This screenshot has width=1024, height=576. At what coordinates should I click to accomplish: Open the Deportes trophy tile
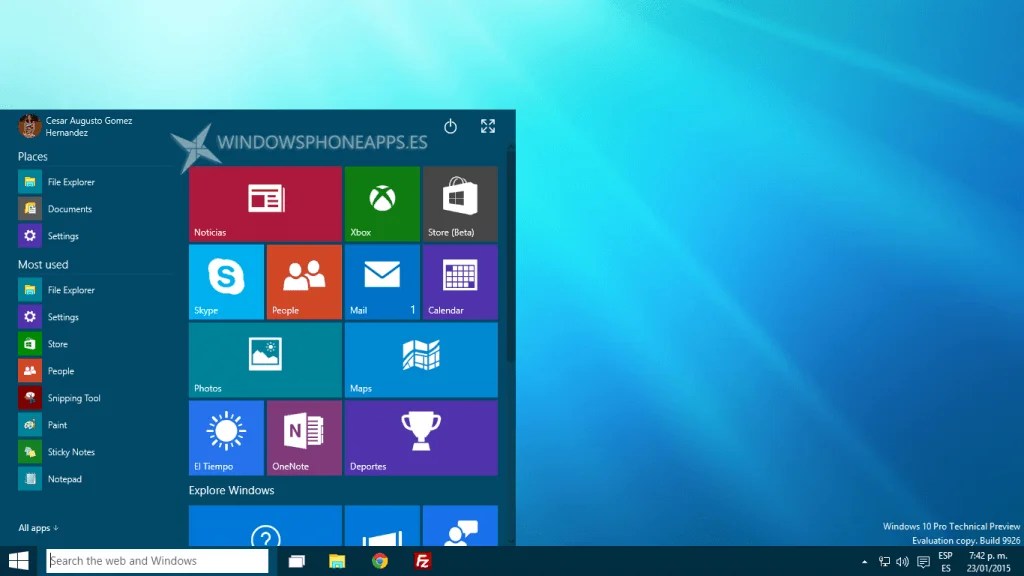click(x=420, y=437)
